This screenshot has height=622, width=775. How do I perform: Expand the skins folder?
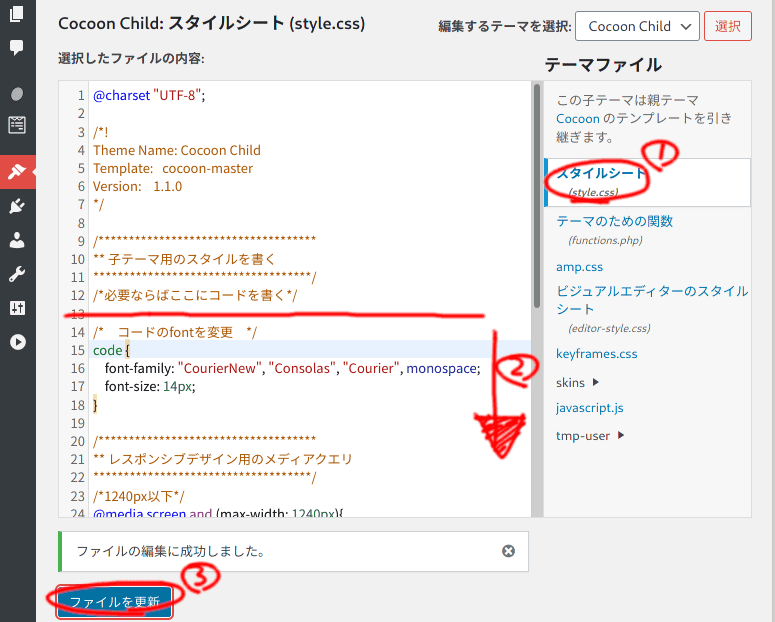coord(577,383)
